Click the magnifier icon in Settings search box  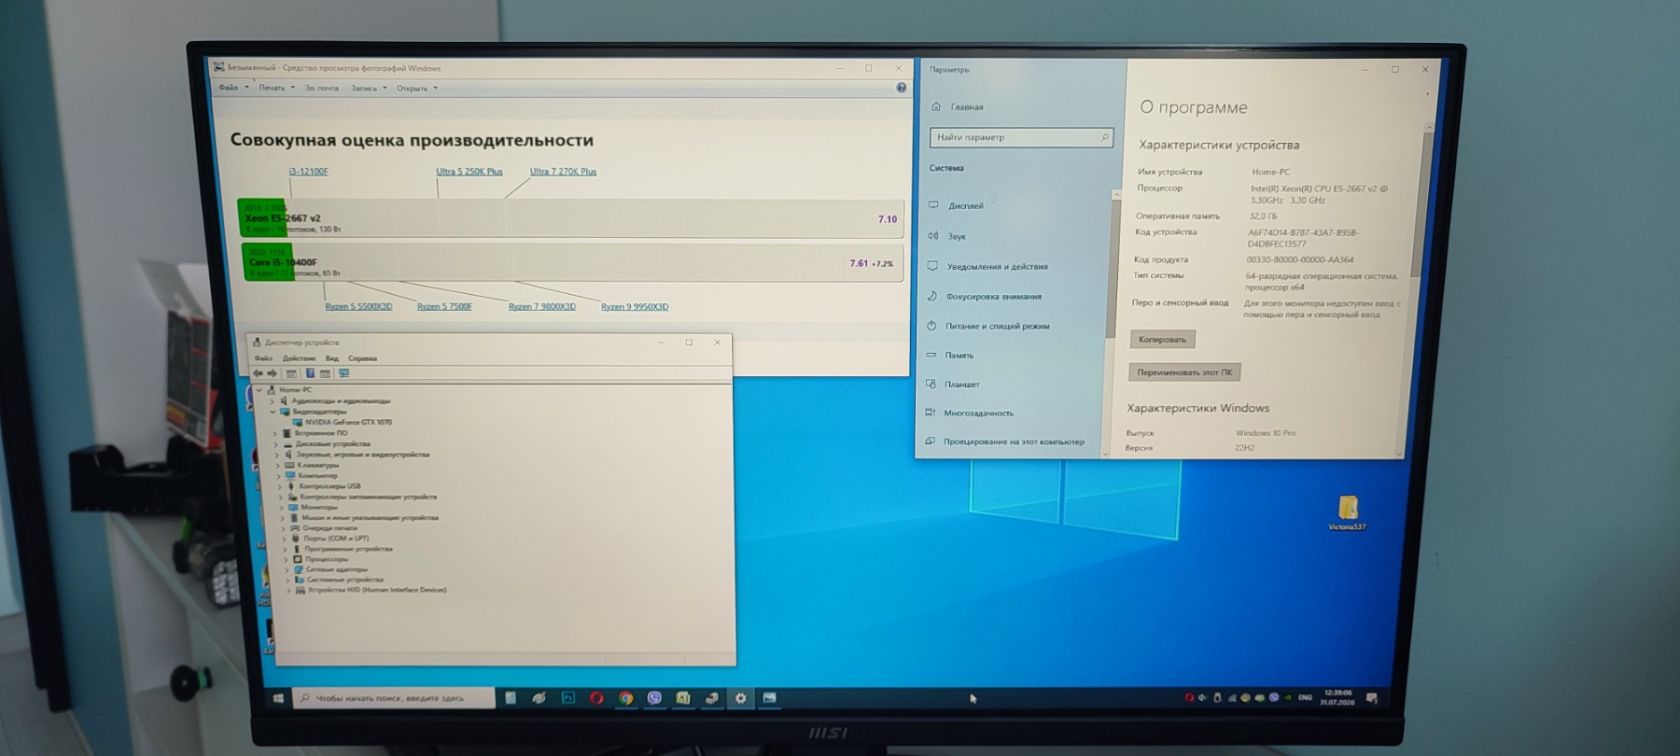click(1104, 137)
